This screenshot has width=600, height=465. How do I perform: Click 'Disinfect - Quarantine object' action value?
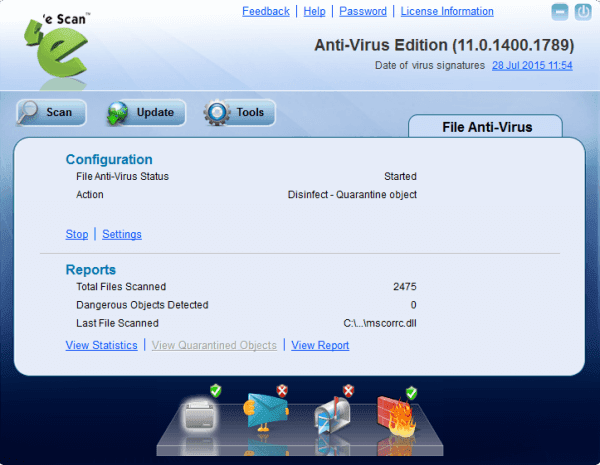(x=352, y=195)
